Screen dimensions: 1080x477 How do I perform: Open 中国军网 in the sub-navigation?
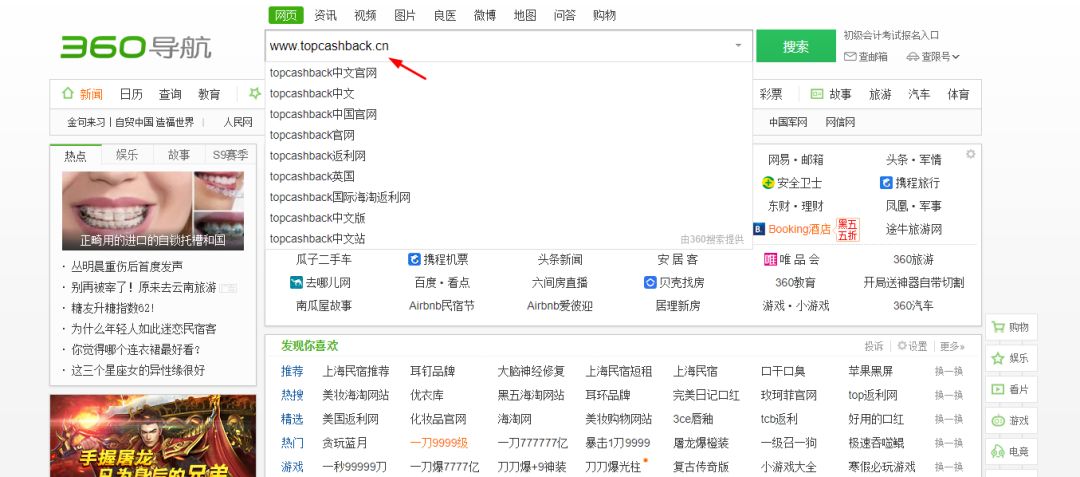[x=788, y=122]
